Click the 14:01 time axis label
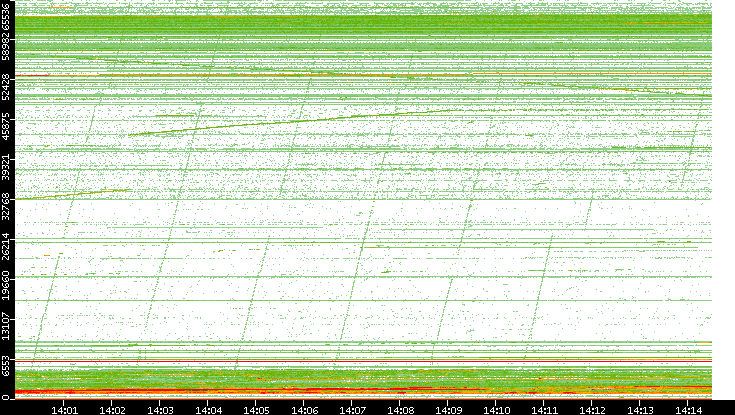Image resolution: width=735 pixels, height=415 pixels. (64, 408)
